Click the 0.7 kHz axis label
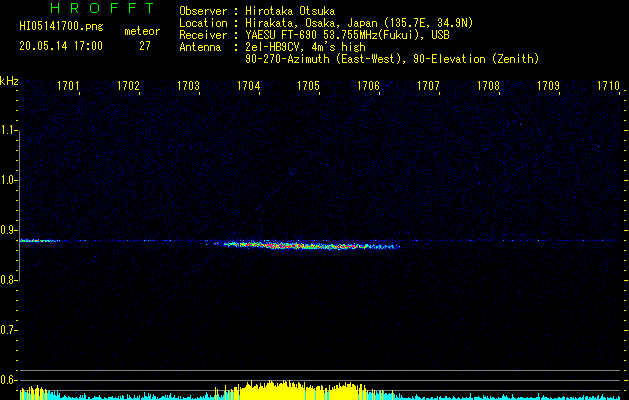 click(8, 330)
